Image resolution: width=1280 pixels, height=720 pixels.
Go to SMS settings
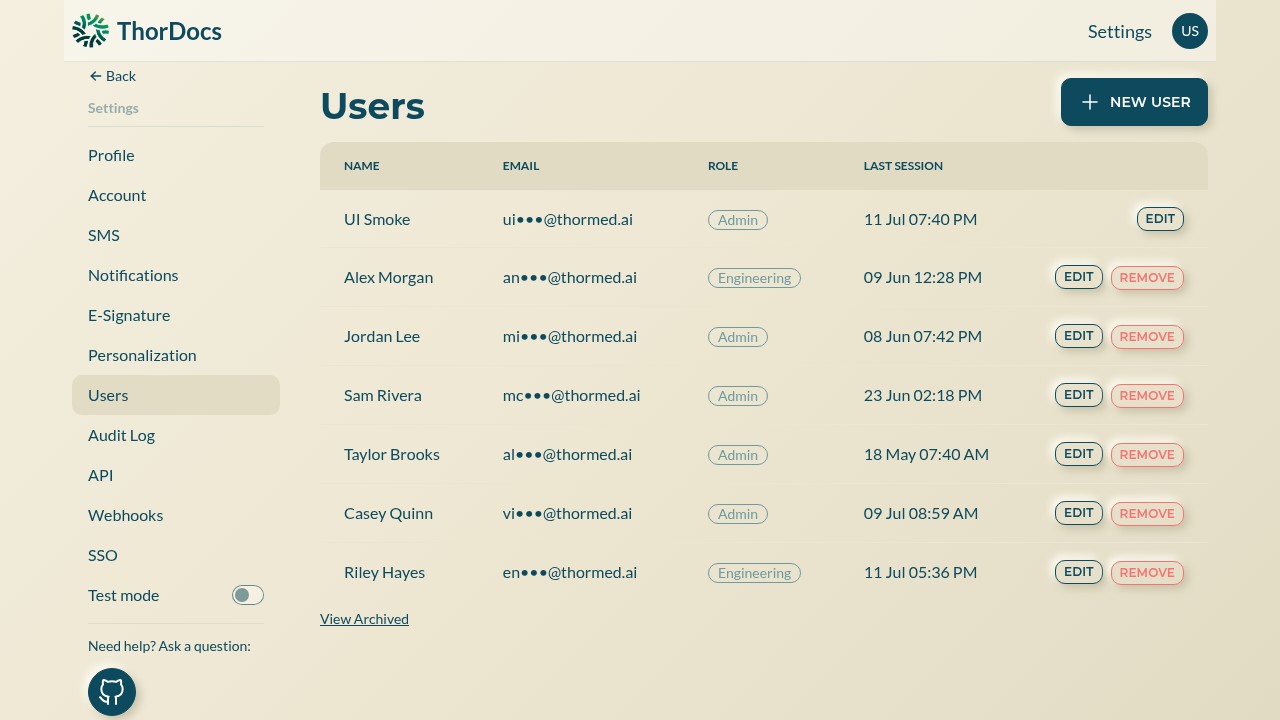coord(176,235)
